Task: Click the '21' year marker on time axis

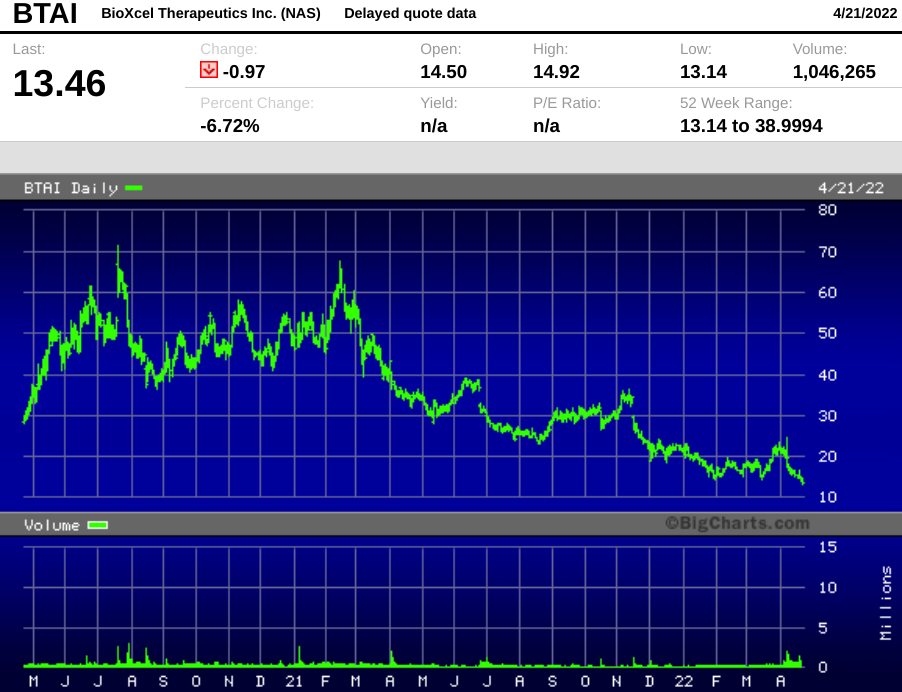Action: tap(293, 682)
